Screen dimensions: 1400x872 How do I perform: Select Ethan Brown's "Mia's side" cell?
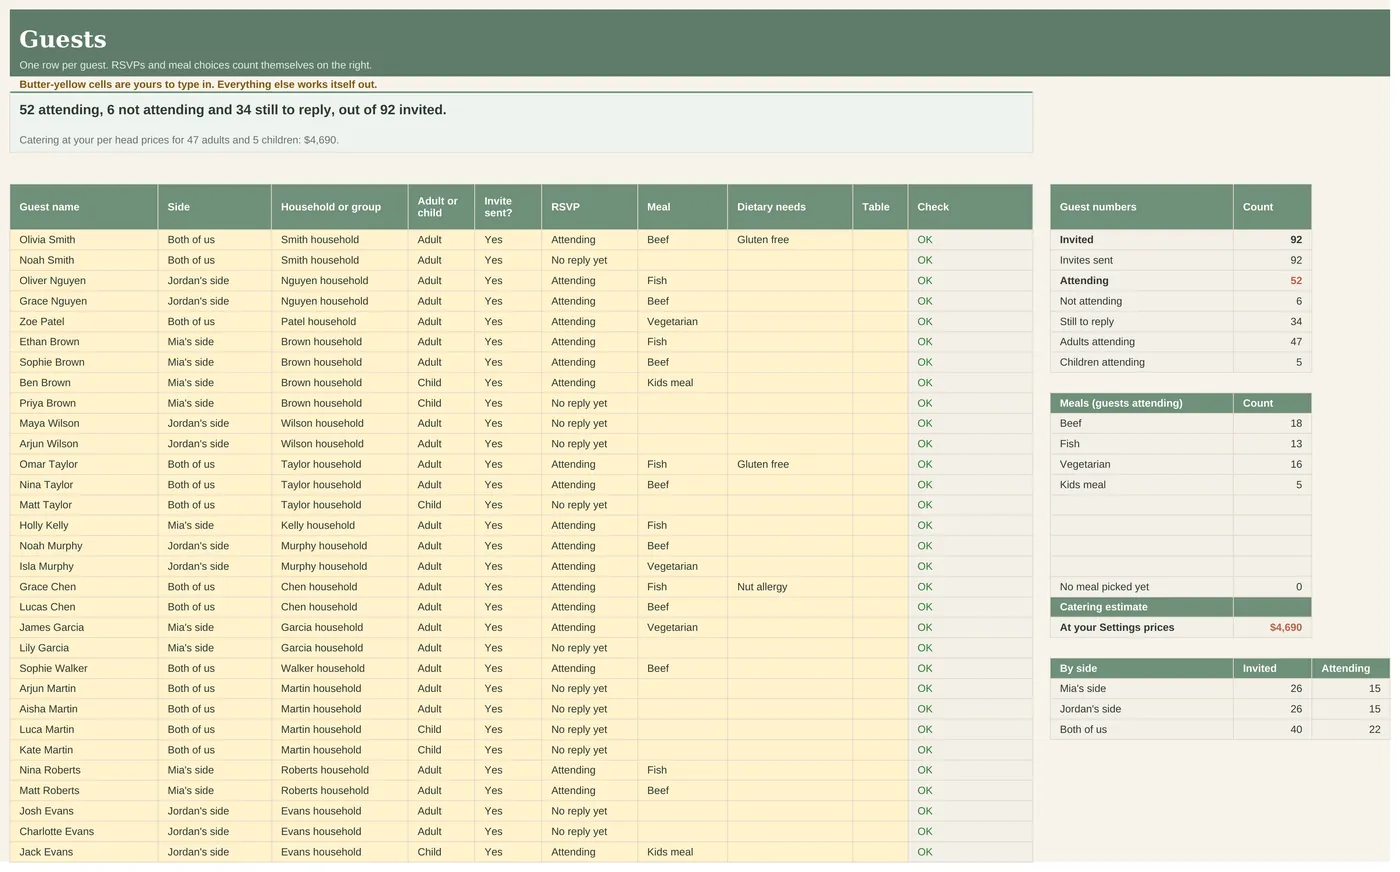point(215,342)
